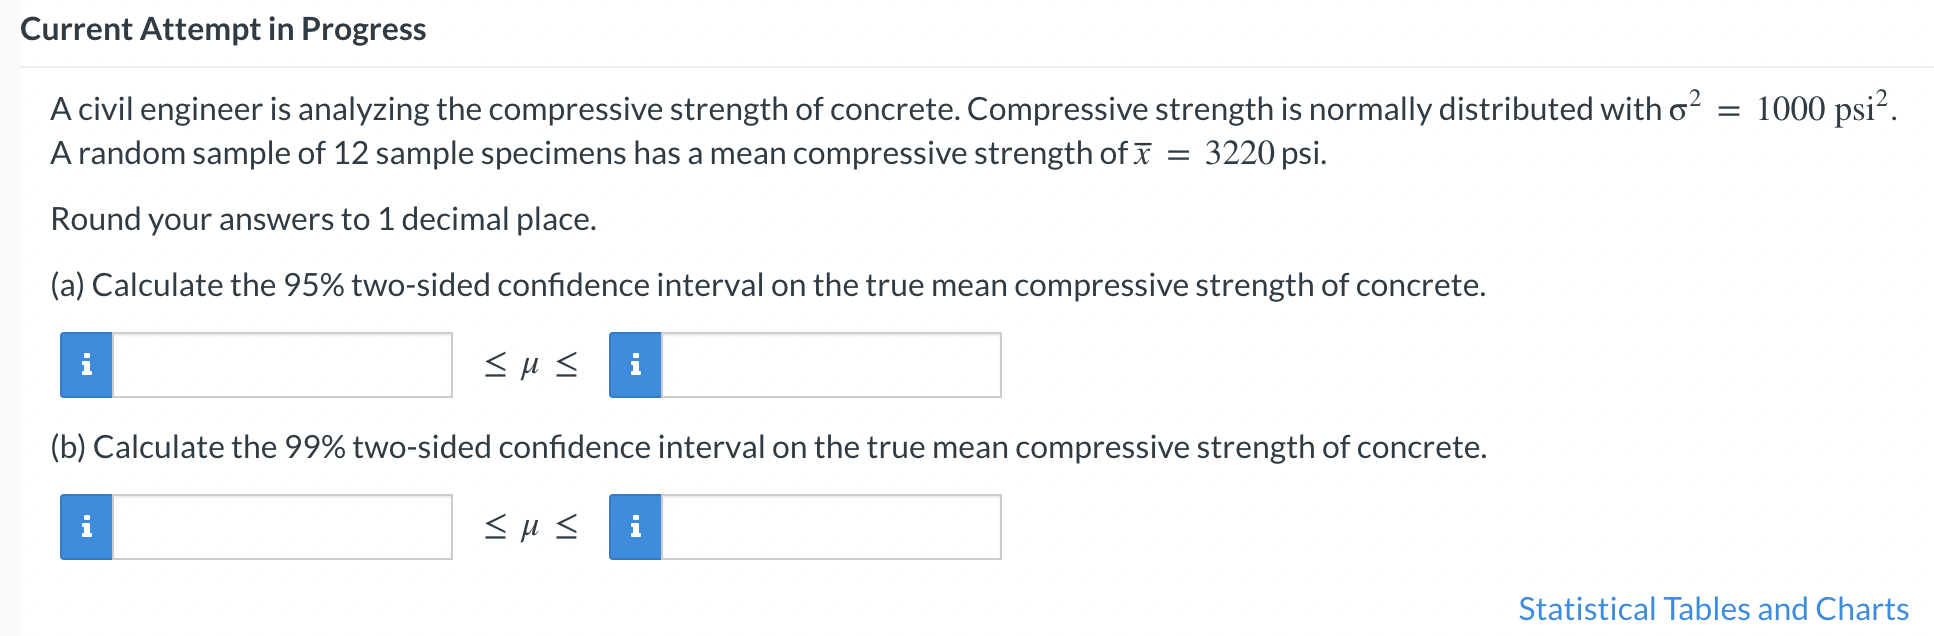Click the x̄ = 3220 psi expression
Viewport: 1934px width, 636px height.
click(1230, 153)
